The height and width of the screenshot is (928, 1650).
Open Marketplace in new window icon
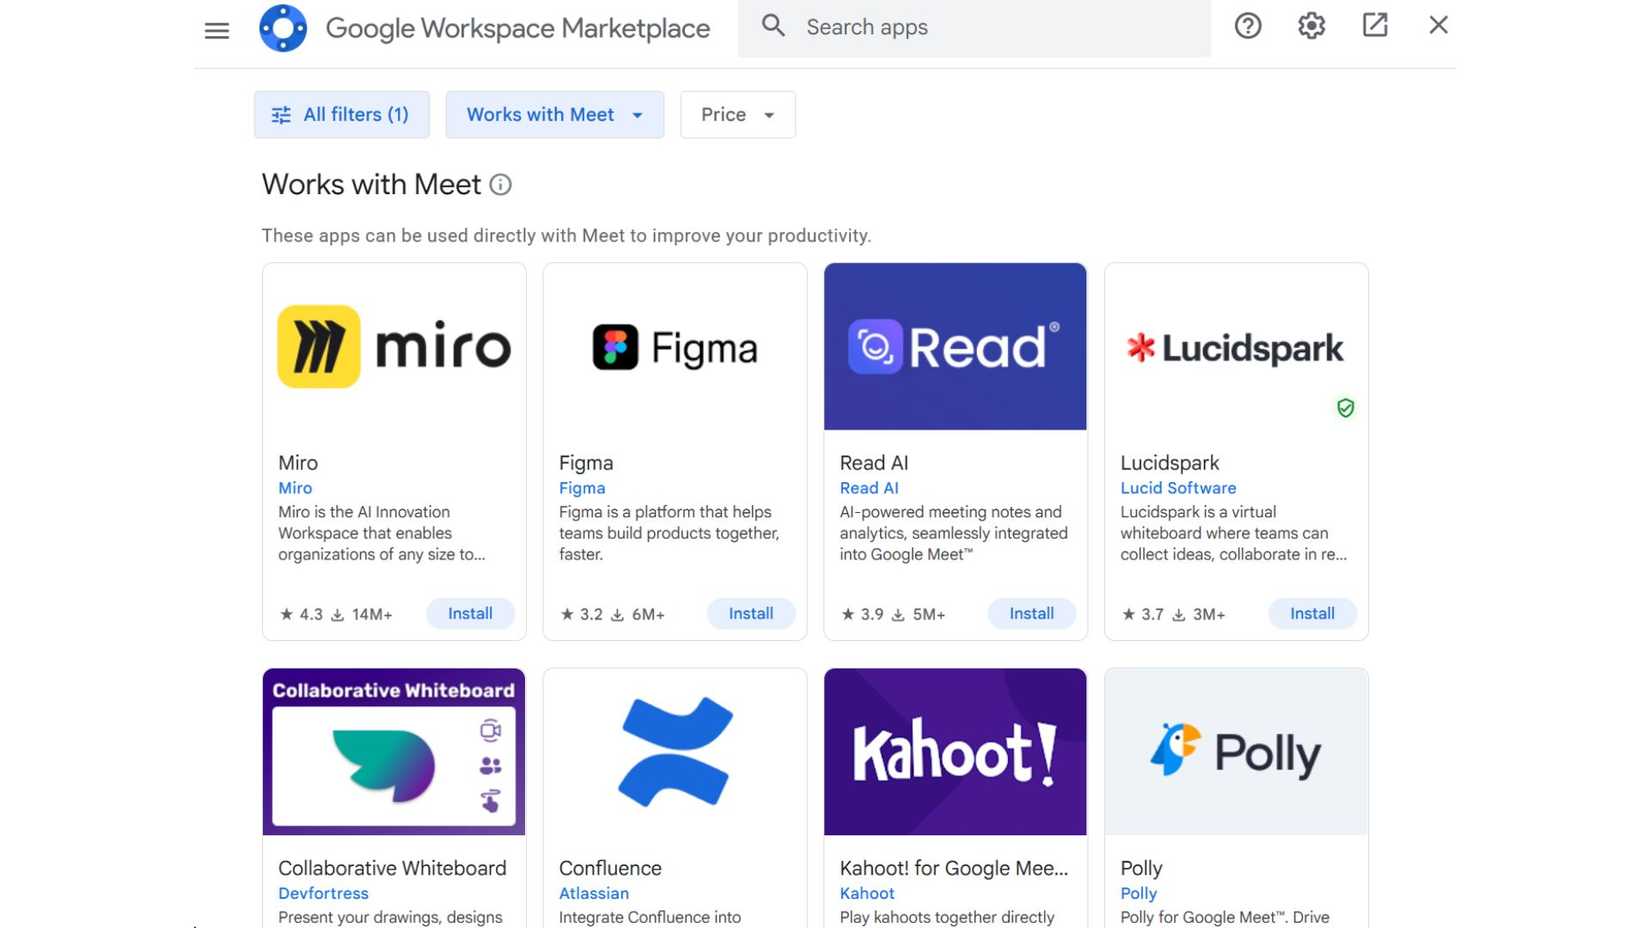(1375, 25)
